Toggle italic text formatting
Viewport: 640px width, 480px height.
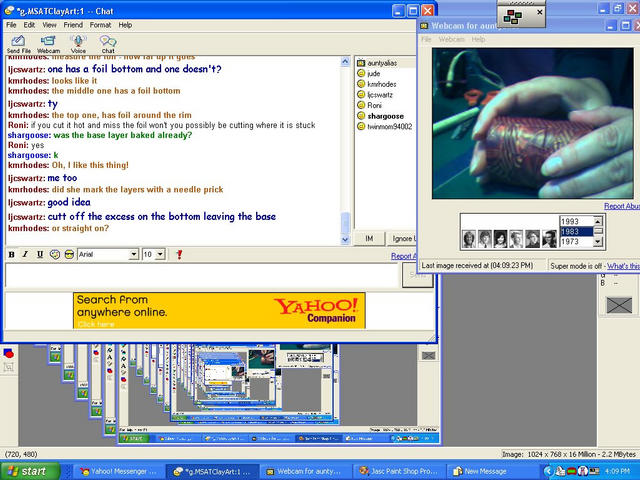(25, 254)
